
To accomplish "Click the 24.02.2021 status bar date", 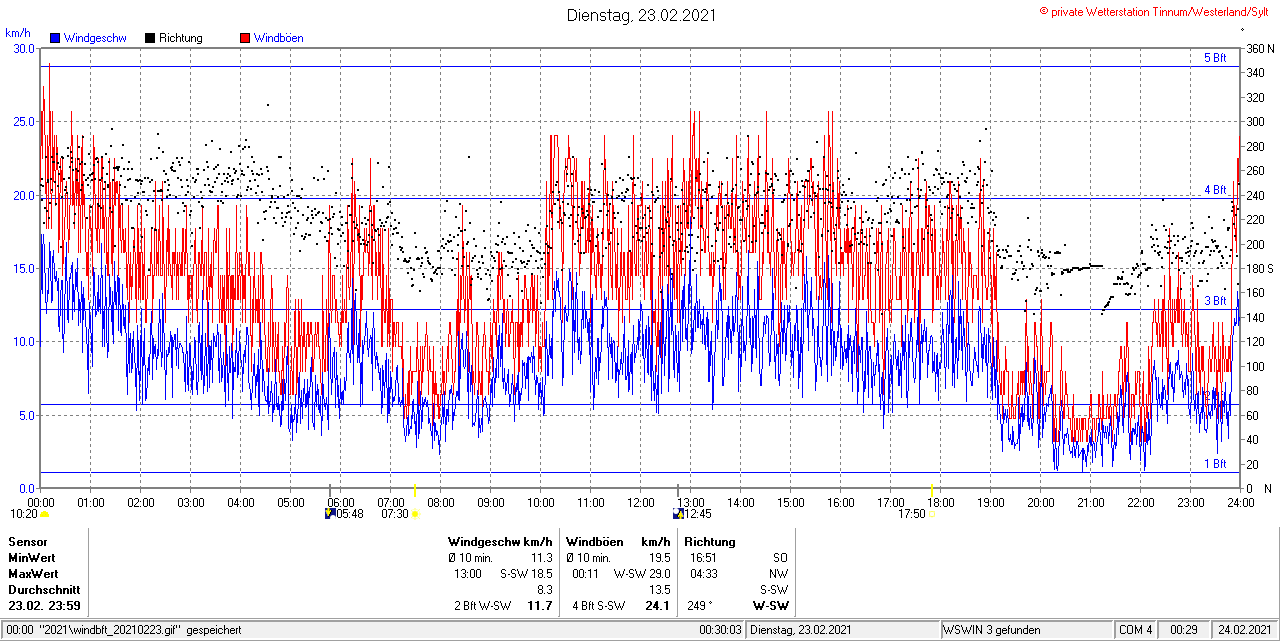I will [1244, 630].
